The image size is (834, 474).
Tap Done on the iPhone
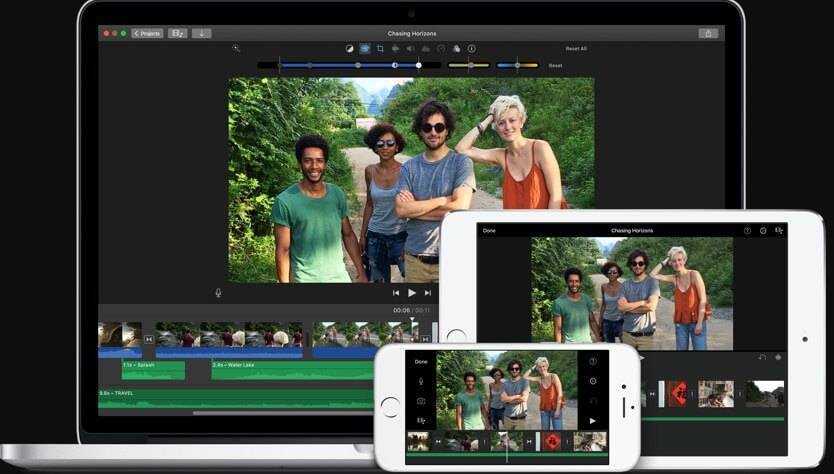tap(421, 361)
